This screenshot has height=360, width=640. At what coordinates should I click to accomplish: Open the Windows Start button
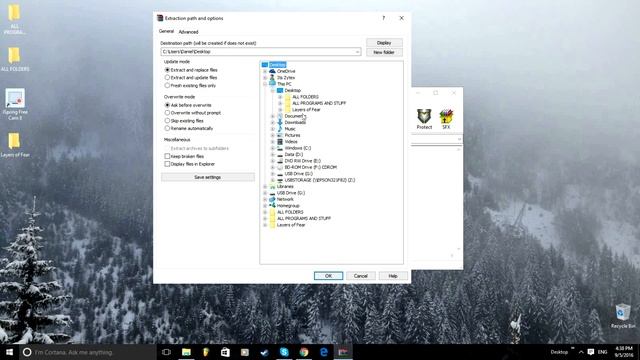(x=9, y=352)
